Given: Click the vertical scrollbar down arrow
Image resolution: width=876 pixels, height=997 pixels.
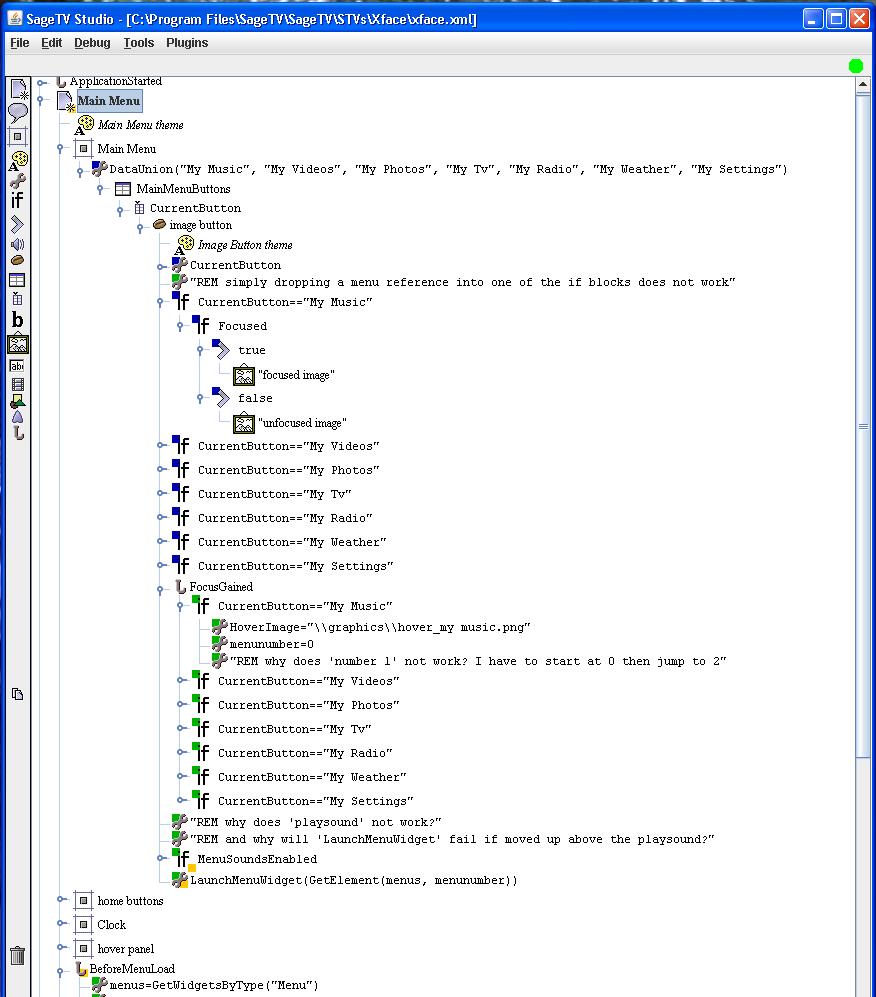Looking at the screenshot, I should point(863,986).
